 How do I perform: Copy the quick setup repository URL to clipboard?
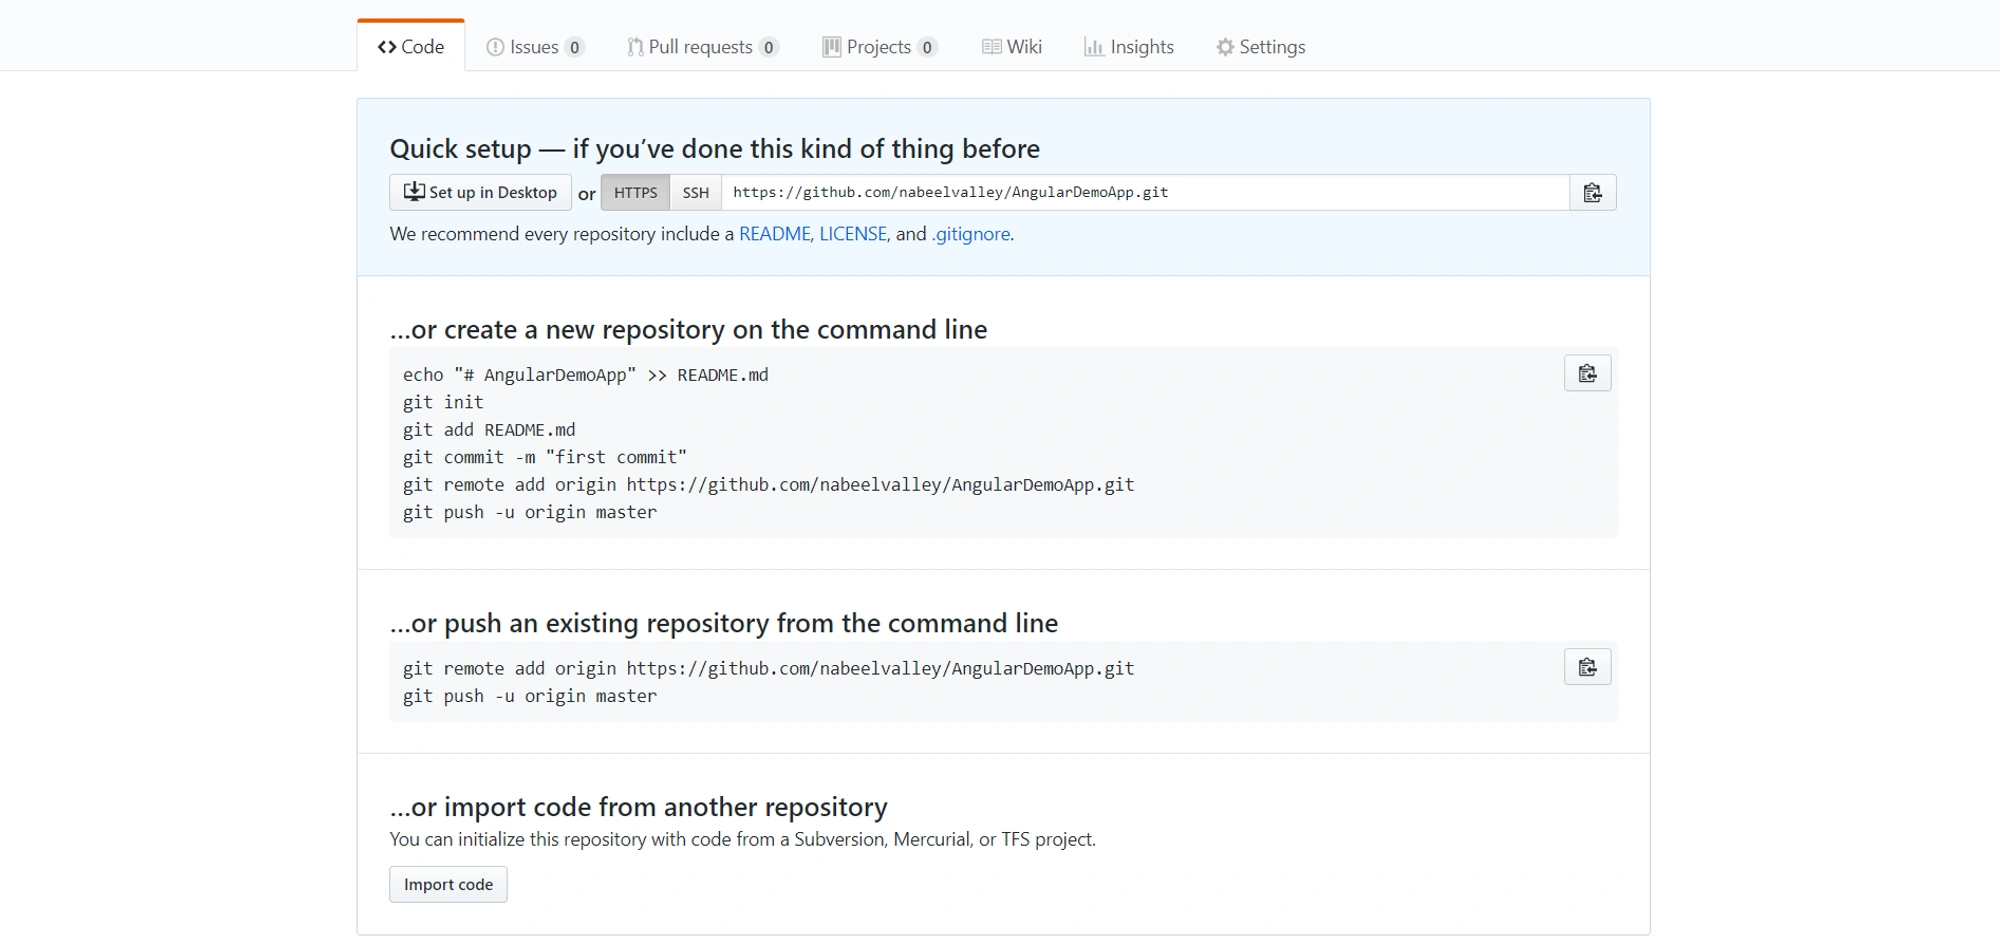(1592, 192)
